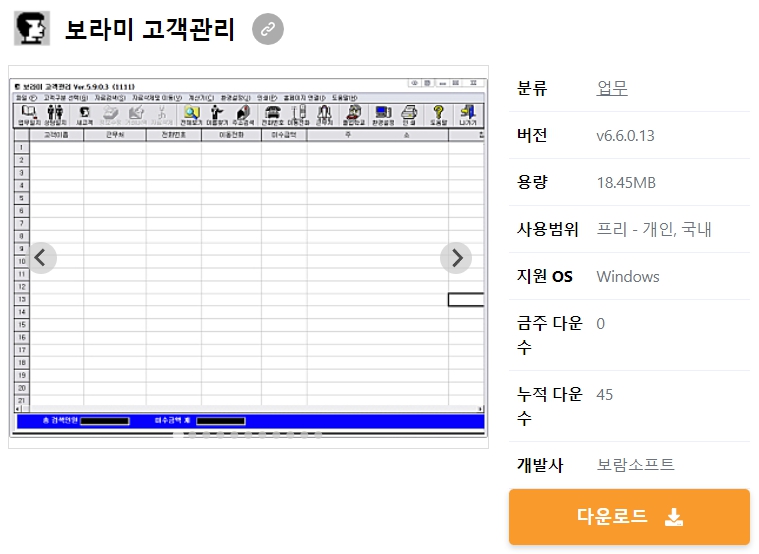759x554 pixels.
Task: Show the previous screenshot with the left arrow
Action: click(x=41, y=258)
